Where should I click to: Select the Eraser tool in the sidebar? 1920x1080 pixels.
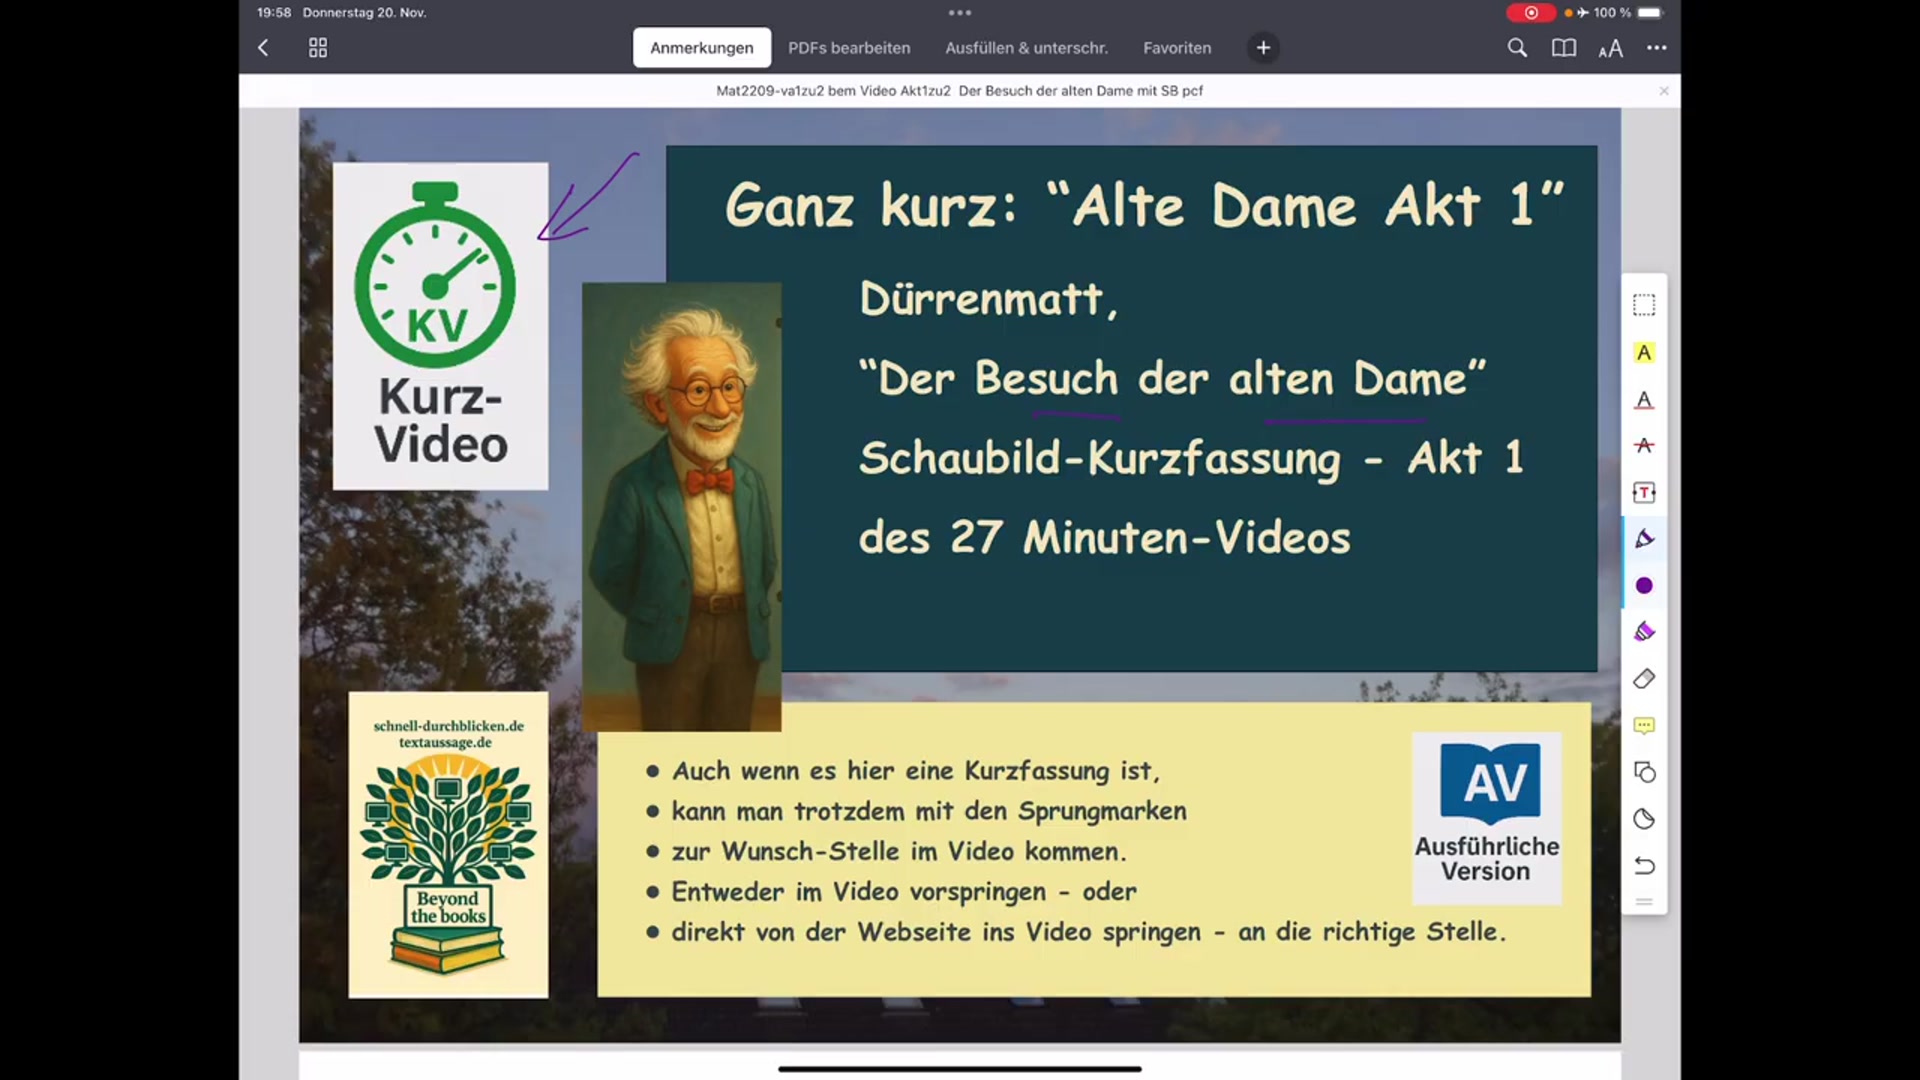tap(1644, 679)
